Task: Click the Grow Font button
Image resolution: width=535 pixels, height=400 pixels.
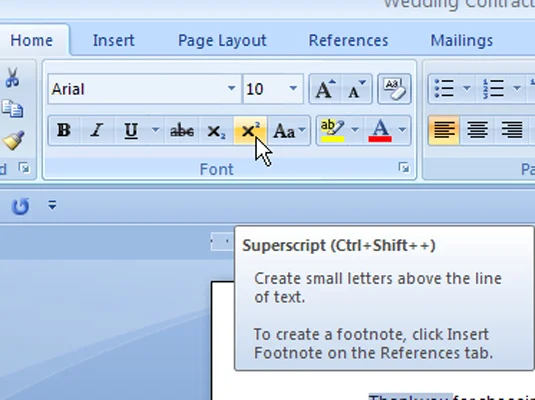Action: pyautogui.click(x=325, y=89)
